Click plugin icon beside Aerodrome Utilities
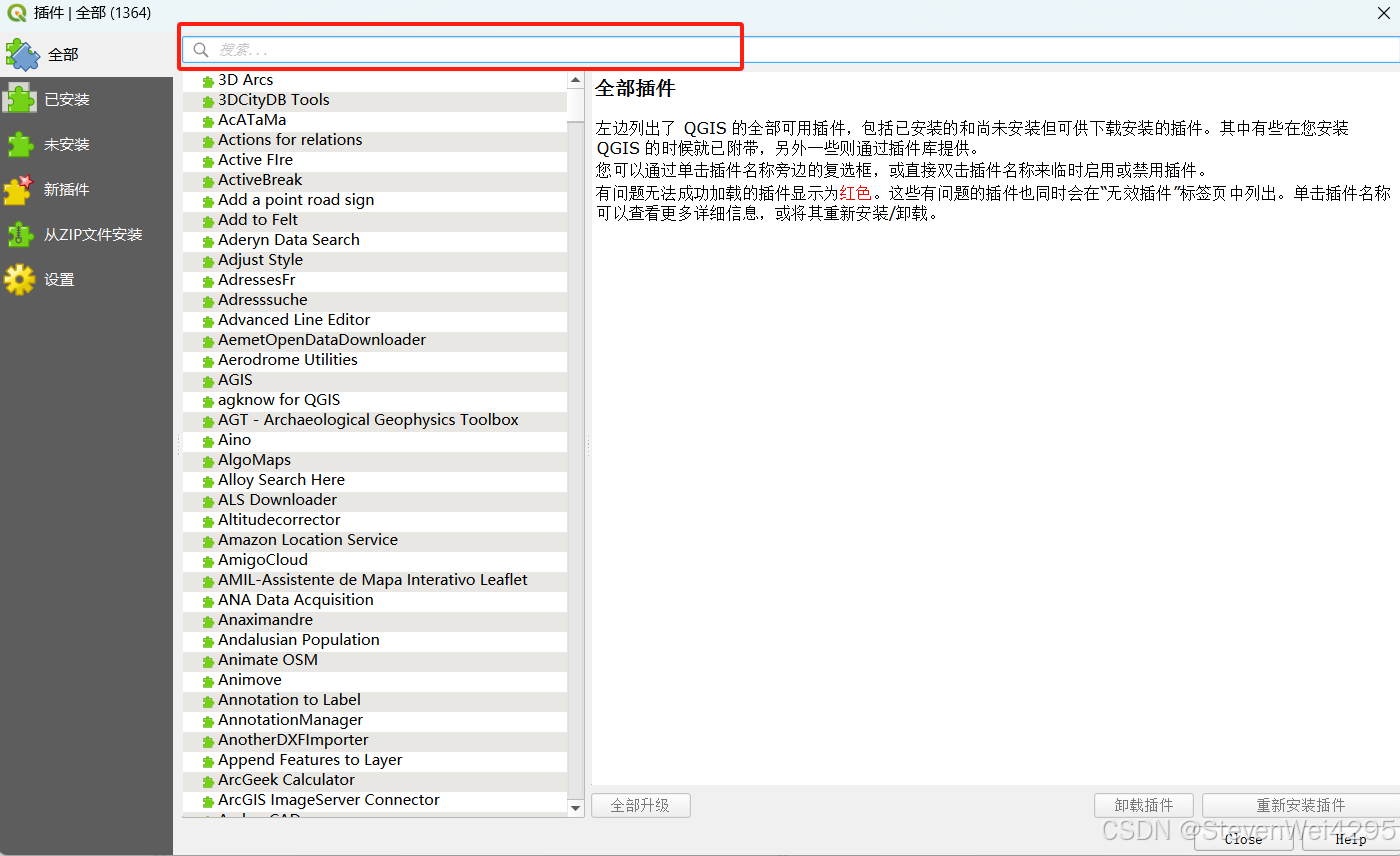The image size is (1400, 856). pyautogui.click(x=208, y=362)
